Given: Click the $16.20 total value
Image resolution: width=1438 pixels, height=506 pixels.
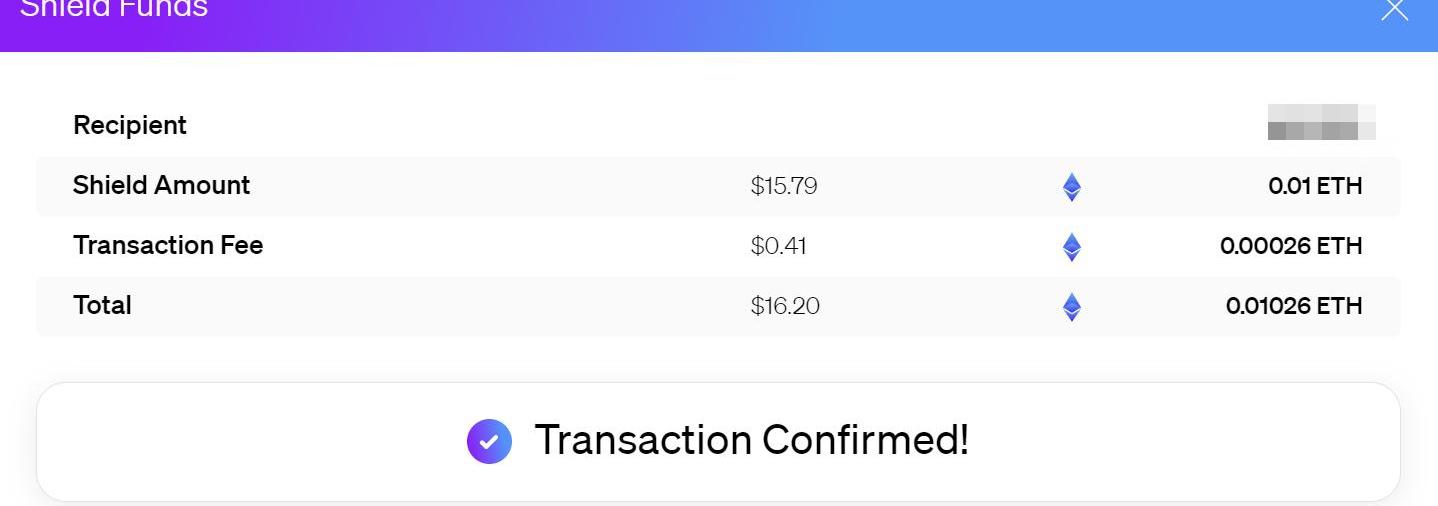Looking at the screenshot, I should click(x=785, y=307).
